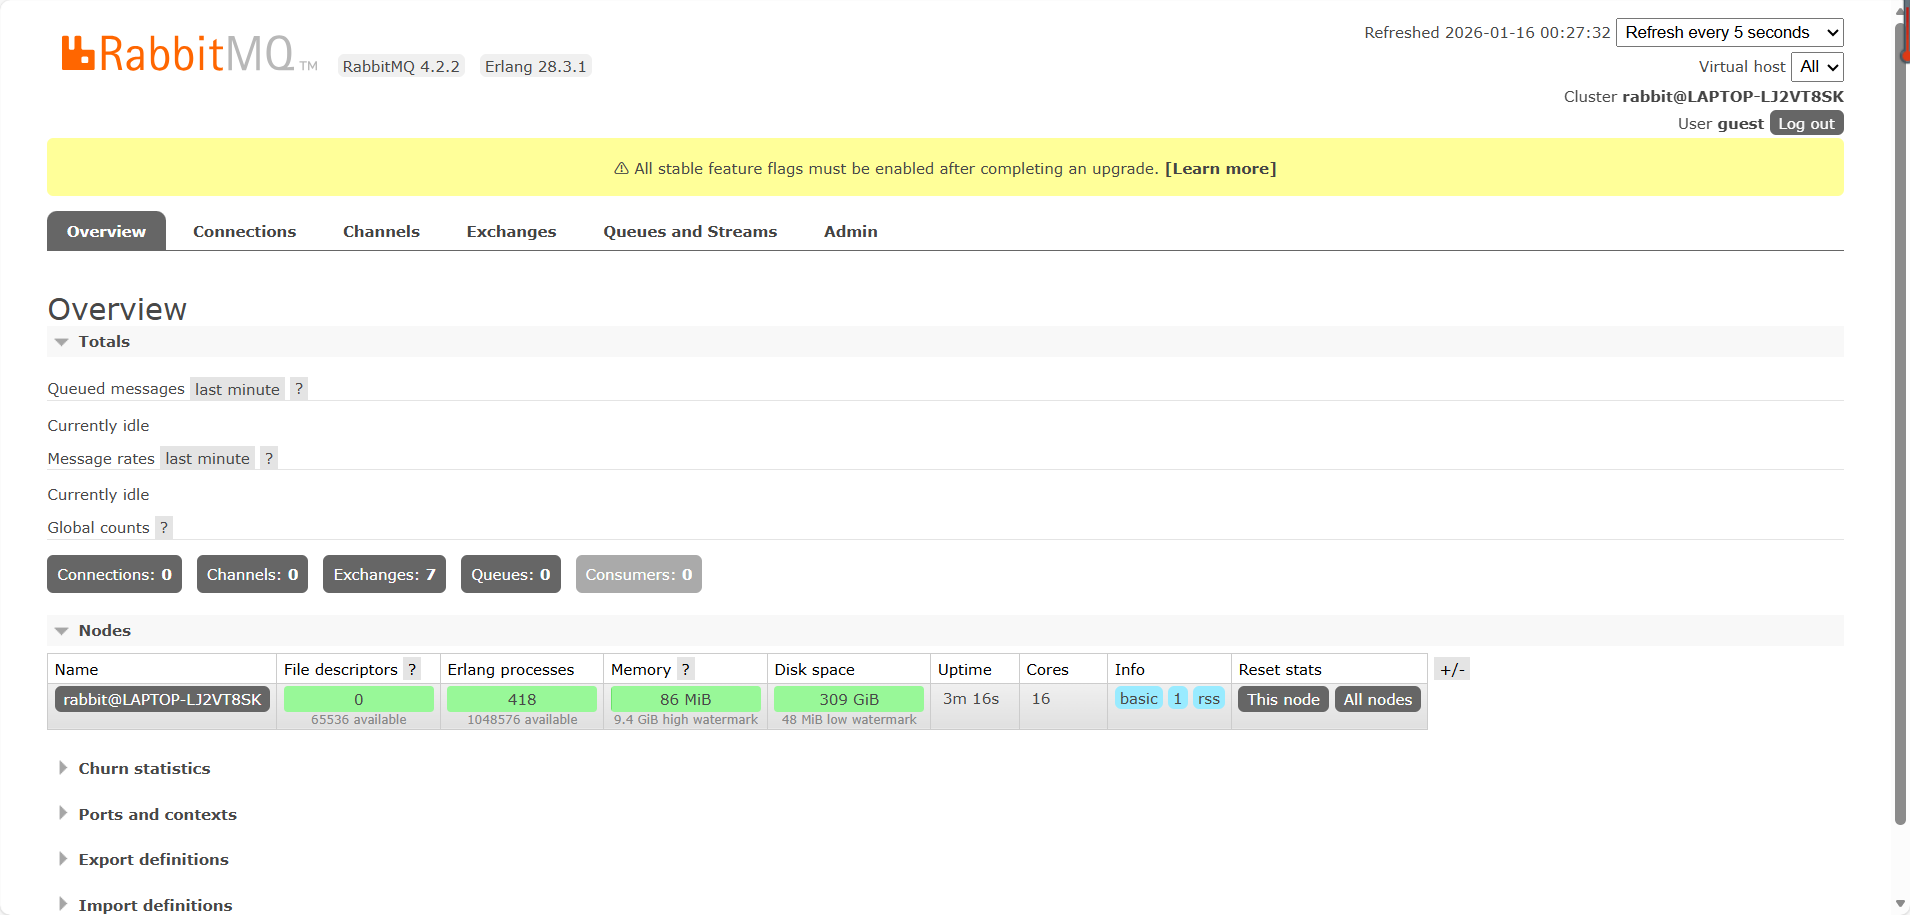Switch to the Admin tab
The height and width of the screenshot is (915, 1910).
(x=851, y=231)
